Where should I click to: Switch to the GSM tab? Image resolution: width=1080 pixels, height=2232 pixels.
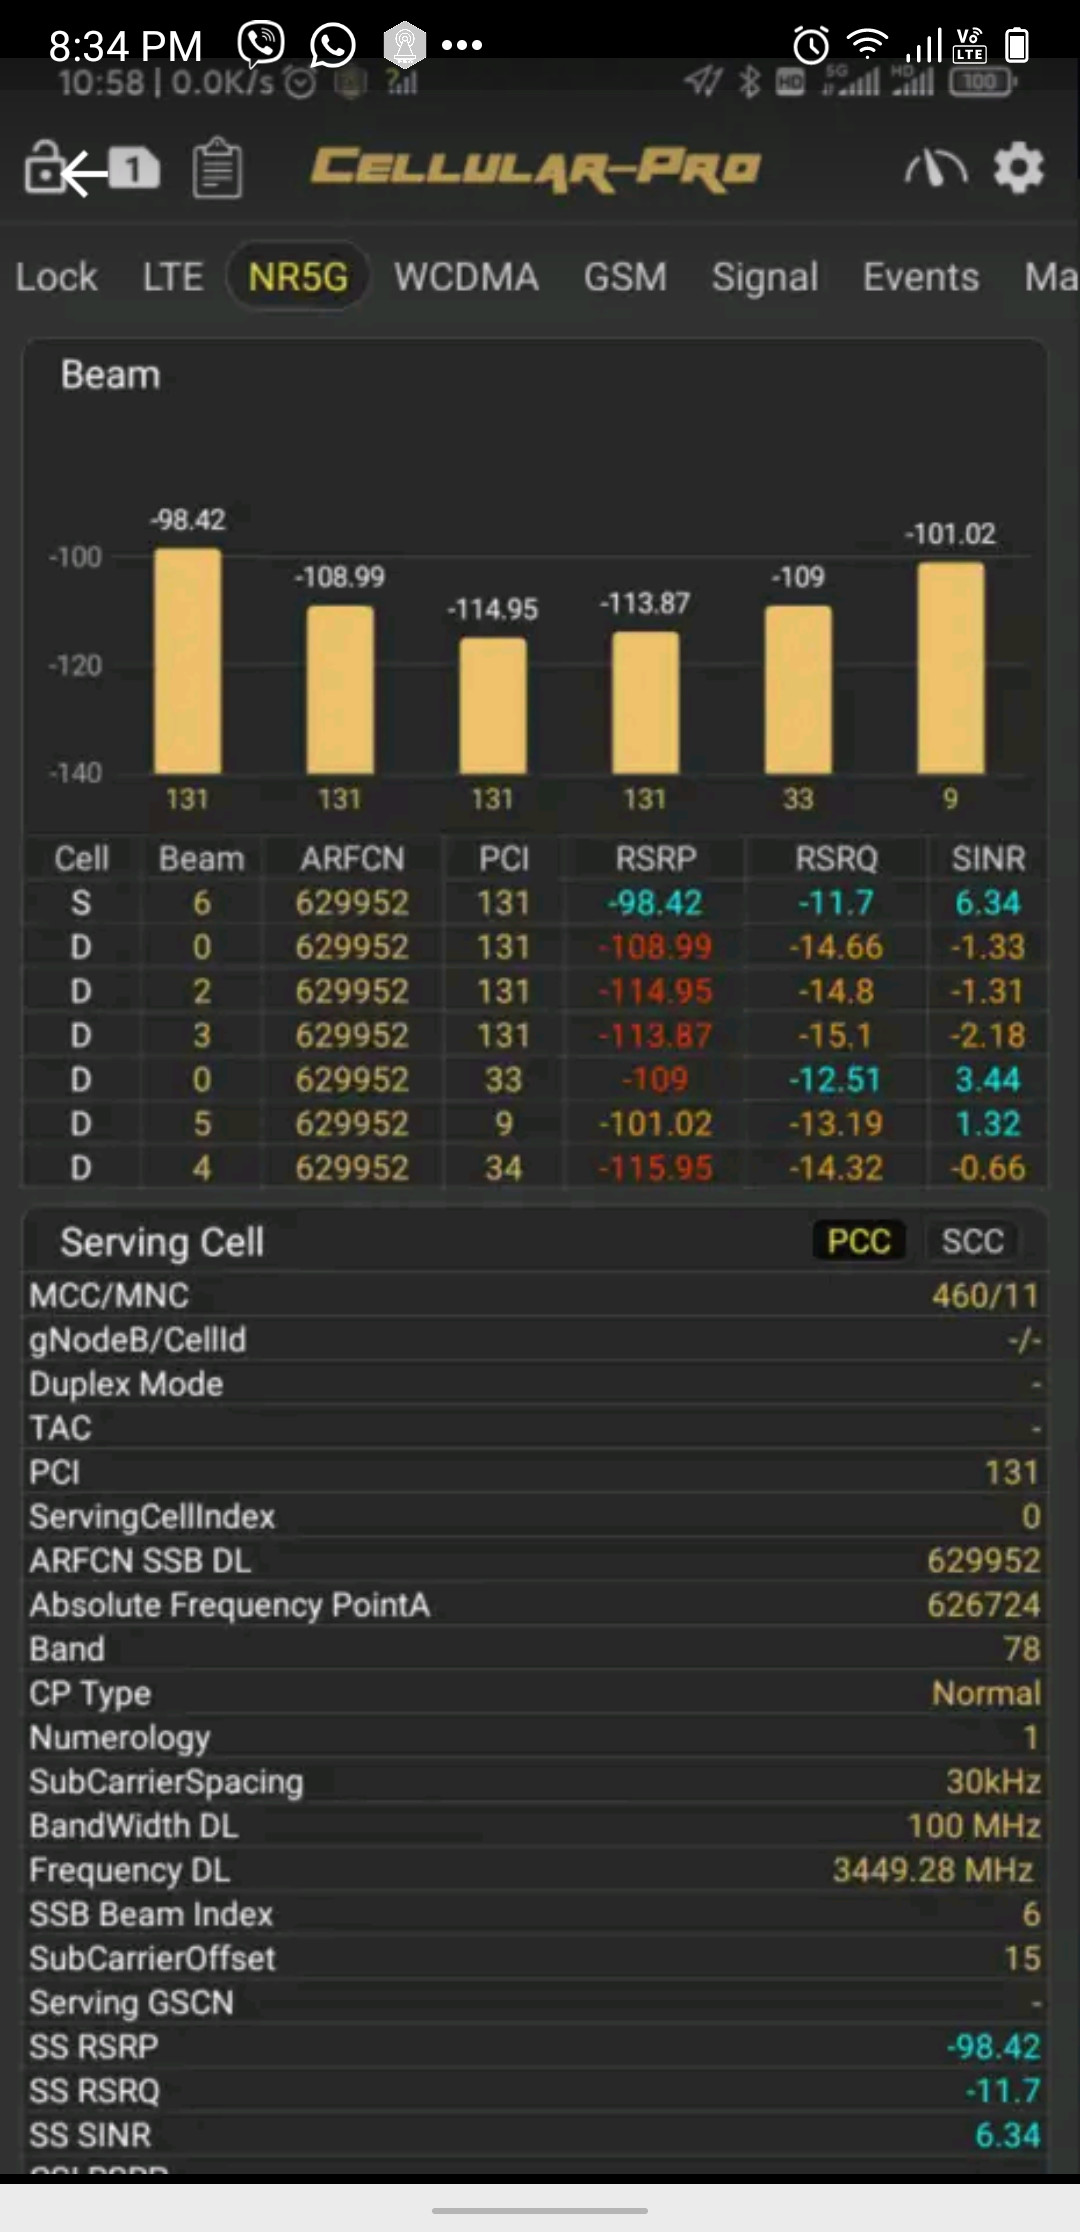[x=625, y=277]
